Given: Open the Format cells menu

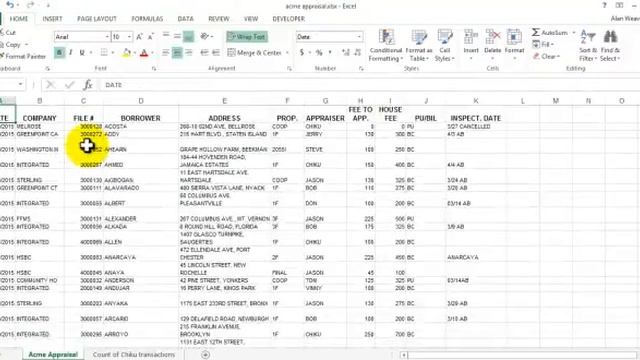Looking at the screenshot, I should pos(514,46).
